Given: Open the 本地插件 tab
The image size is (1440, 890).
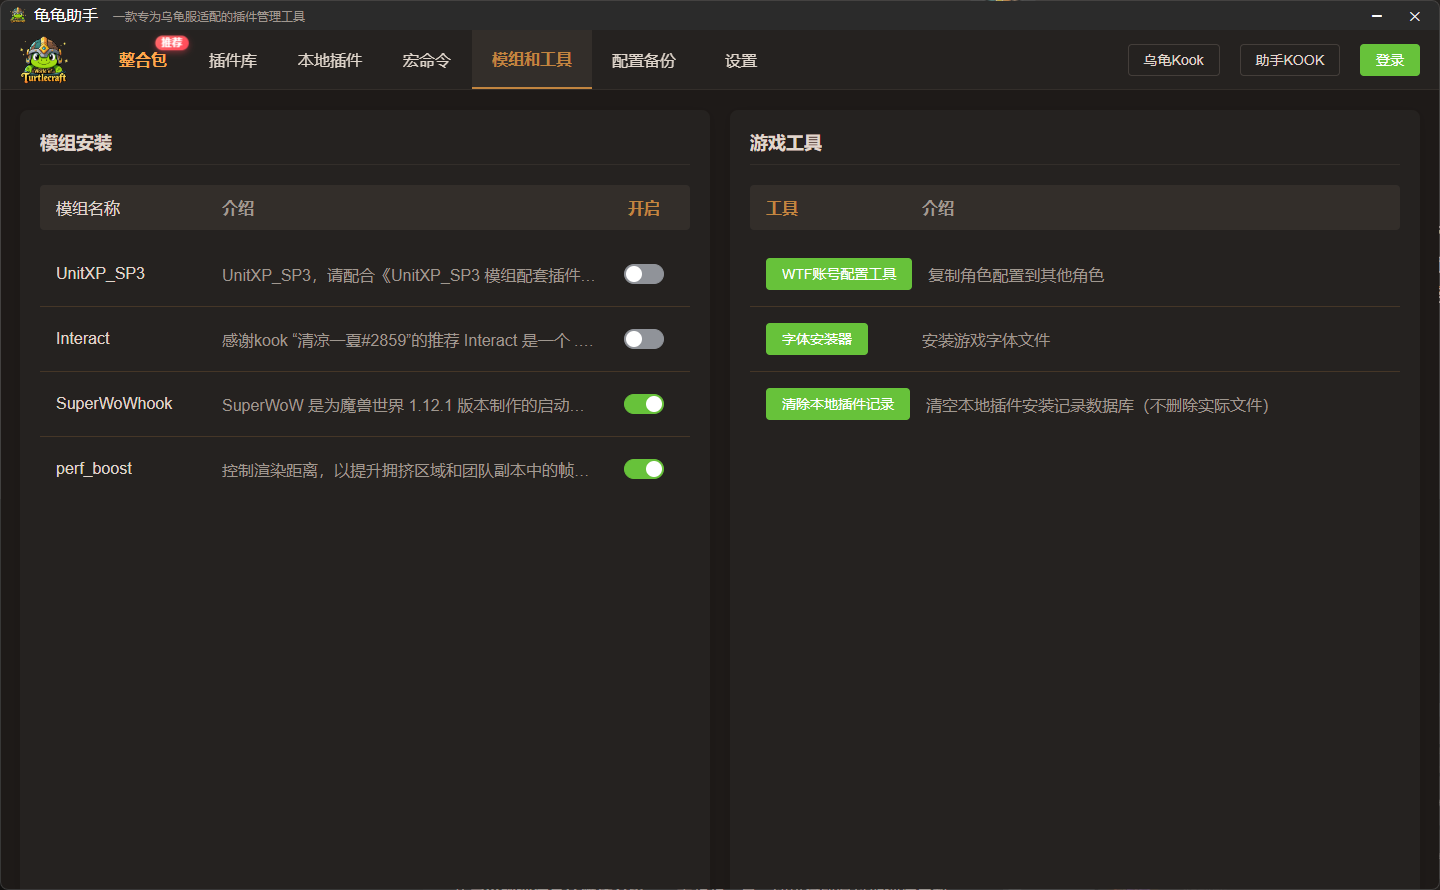Looking at the screenshot, I should tap(329, 60).
